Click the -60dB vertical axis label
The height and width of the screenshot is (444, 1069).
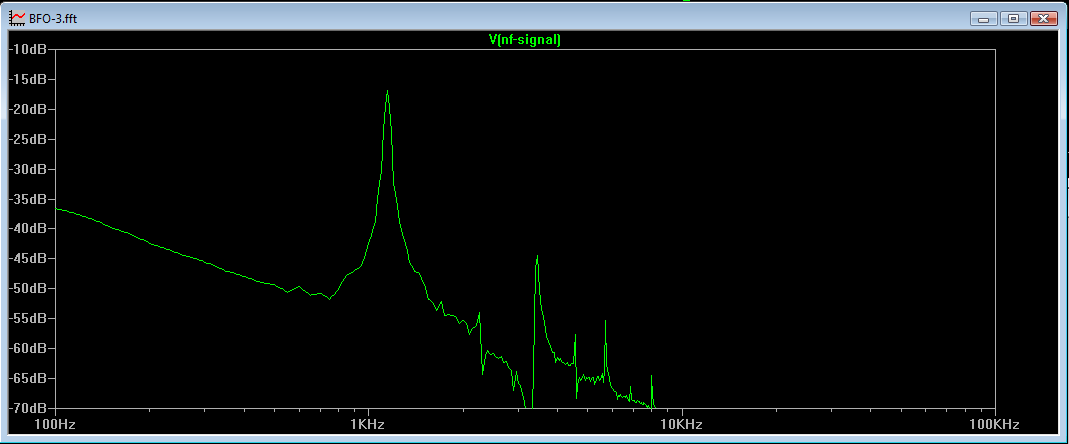click(28, 349)
